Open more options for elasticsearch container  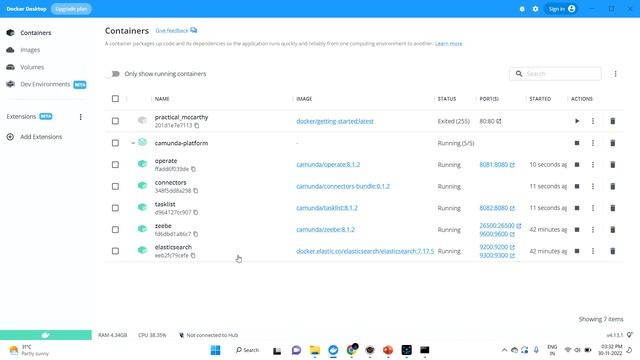point(593,251)
